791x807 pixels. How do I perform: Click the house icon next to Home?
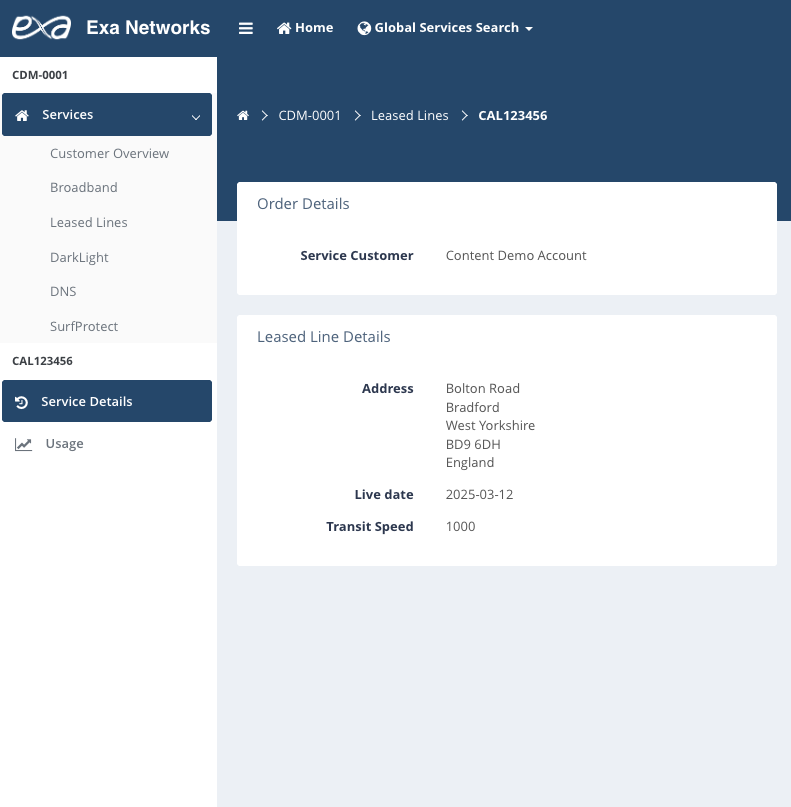(284, 28)
